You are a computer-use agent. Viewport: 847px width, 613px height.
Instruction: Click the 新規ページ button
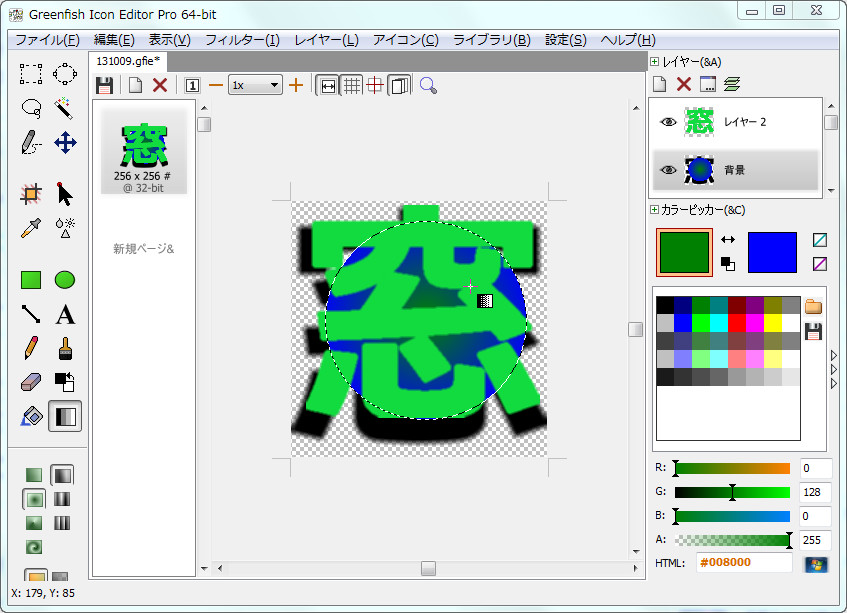(x=143, y=248)
